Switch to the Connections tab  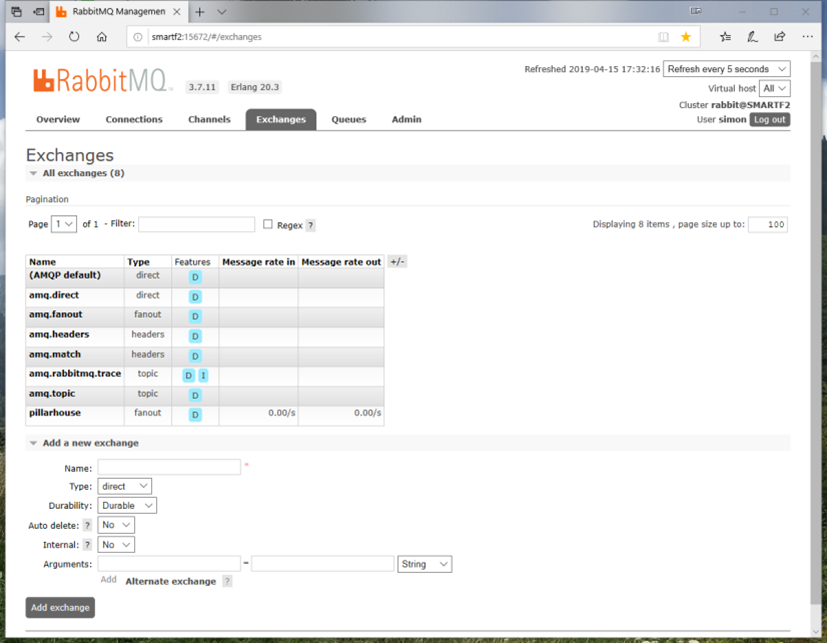[134, 119]
